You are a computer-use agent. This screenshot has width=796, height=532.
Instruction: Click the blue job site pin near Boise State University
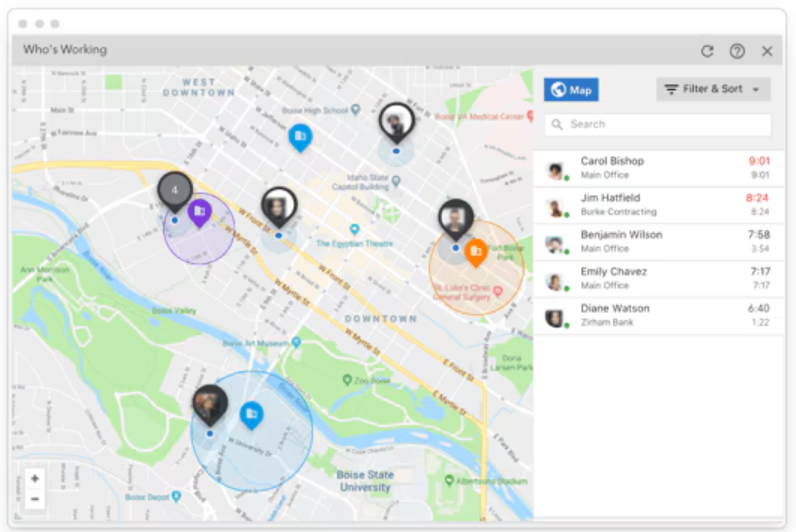pos(252,414)
